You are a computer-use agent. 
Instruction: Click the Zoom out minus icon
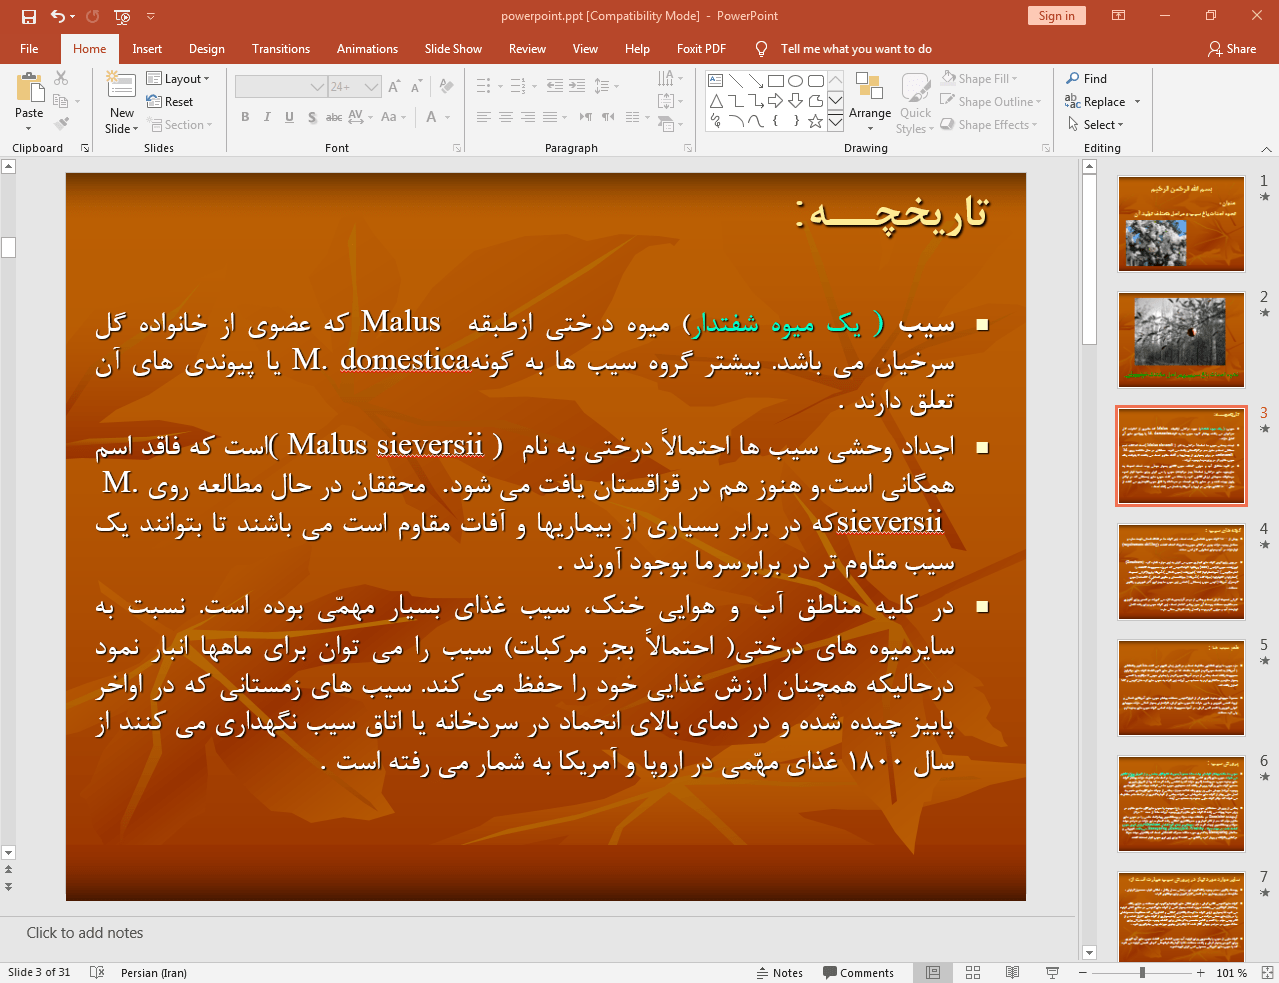1083,973
